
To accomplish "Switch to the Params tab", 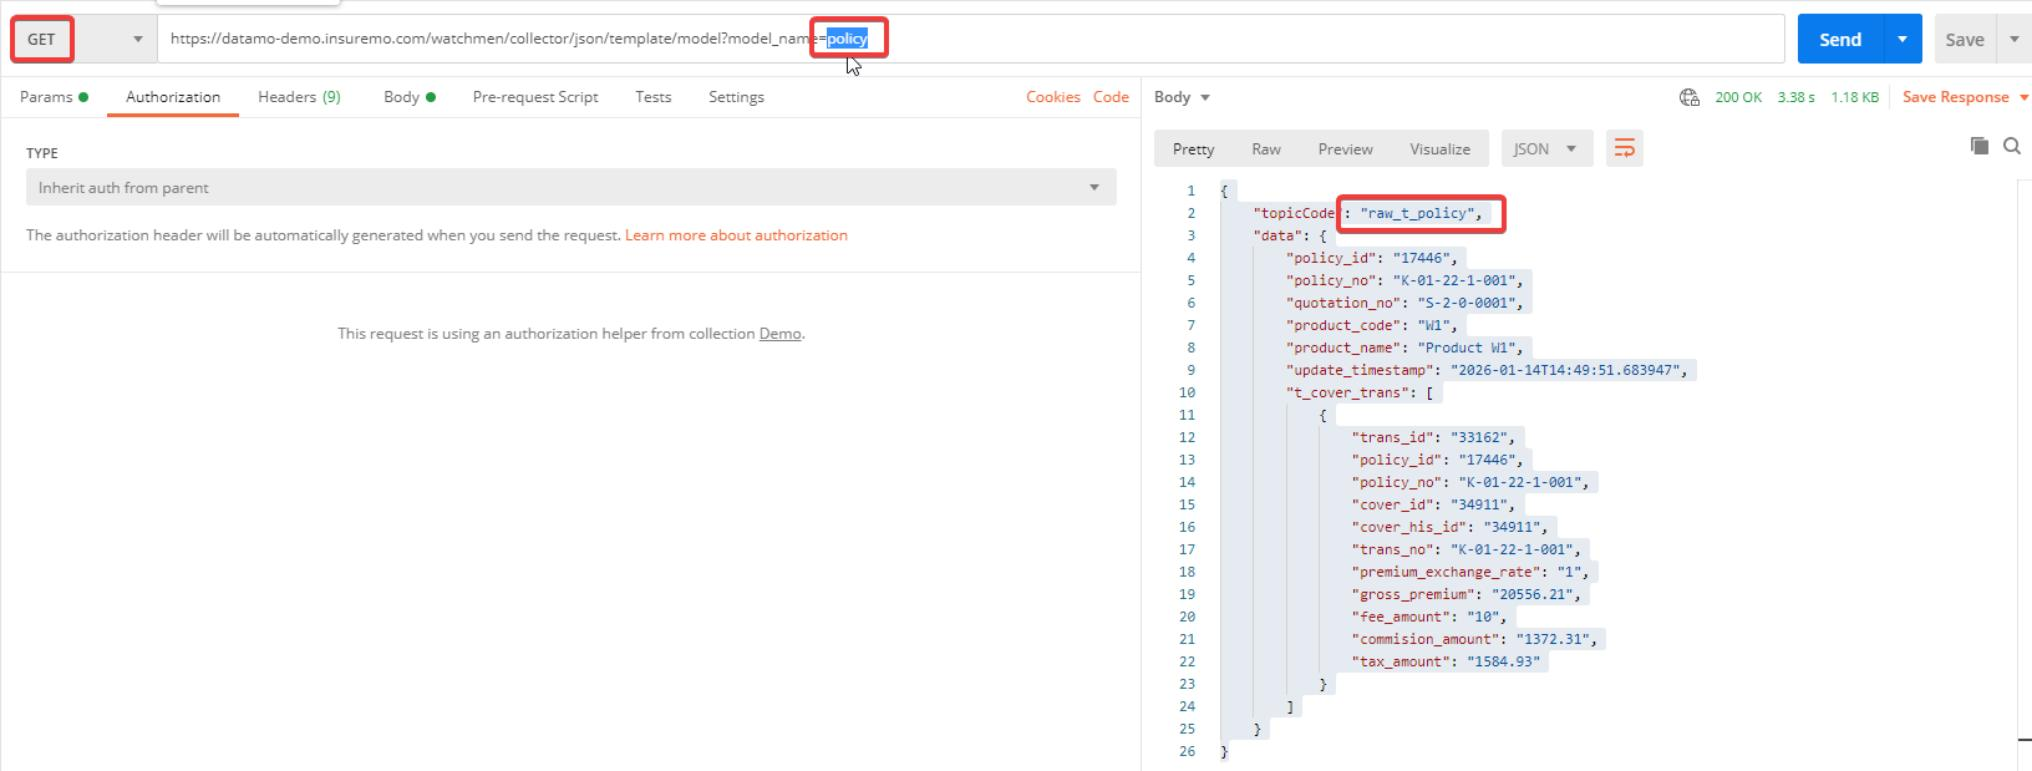I will (54, 97).
